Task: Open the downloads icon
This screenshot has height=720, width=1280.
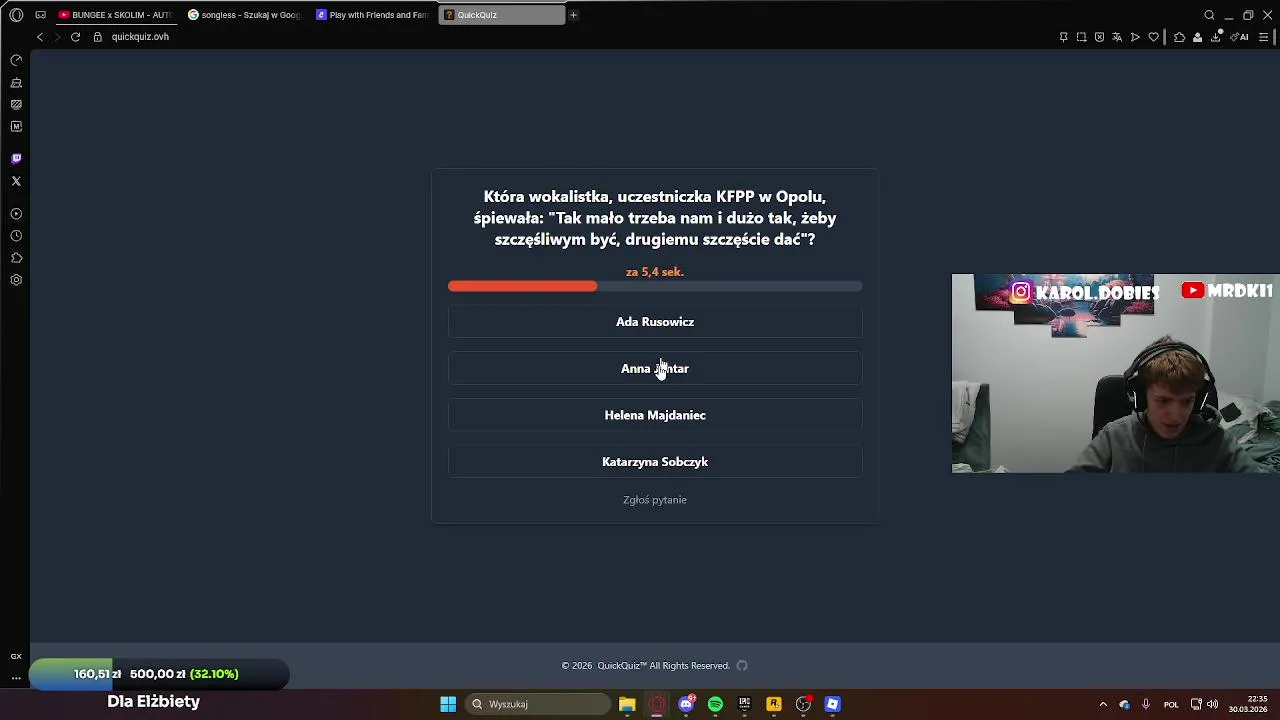Action: point(1216,37)
